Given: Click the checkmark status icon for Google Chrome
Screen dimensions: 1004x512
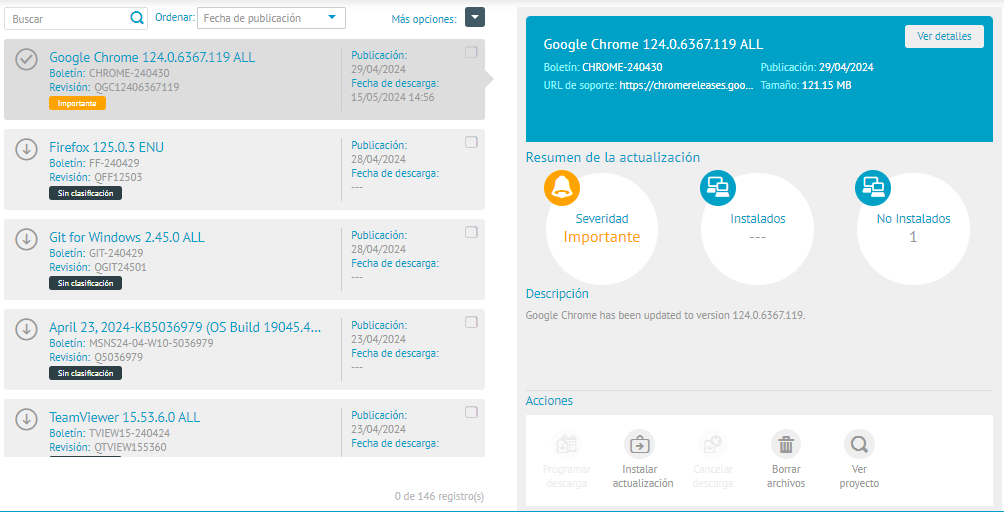Looking at the screenshot, I should (26, 60).
